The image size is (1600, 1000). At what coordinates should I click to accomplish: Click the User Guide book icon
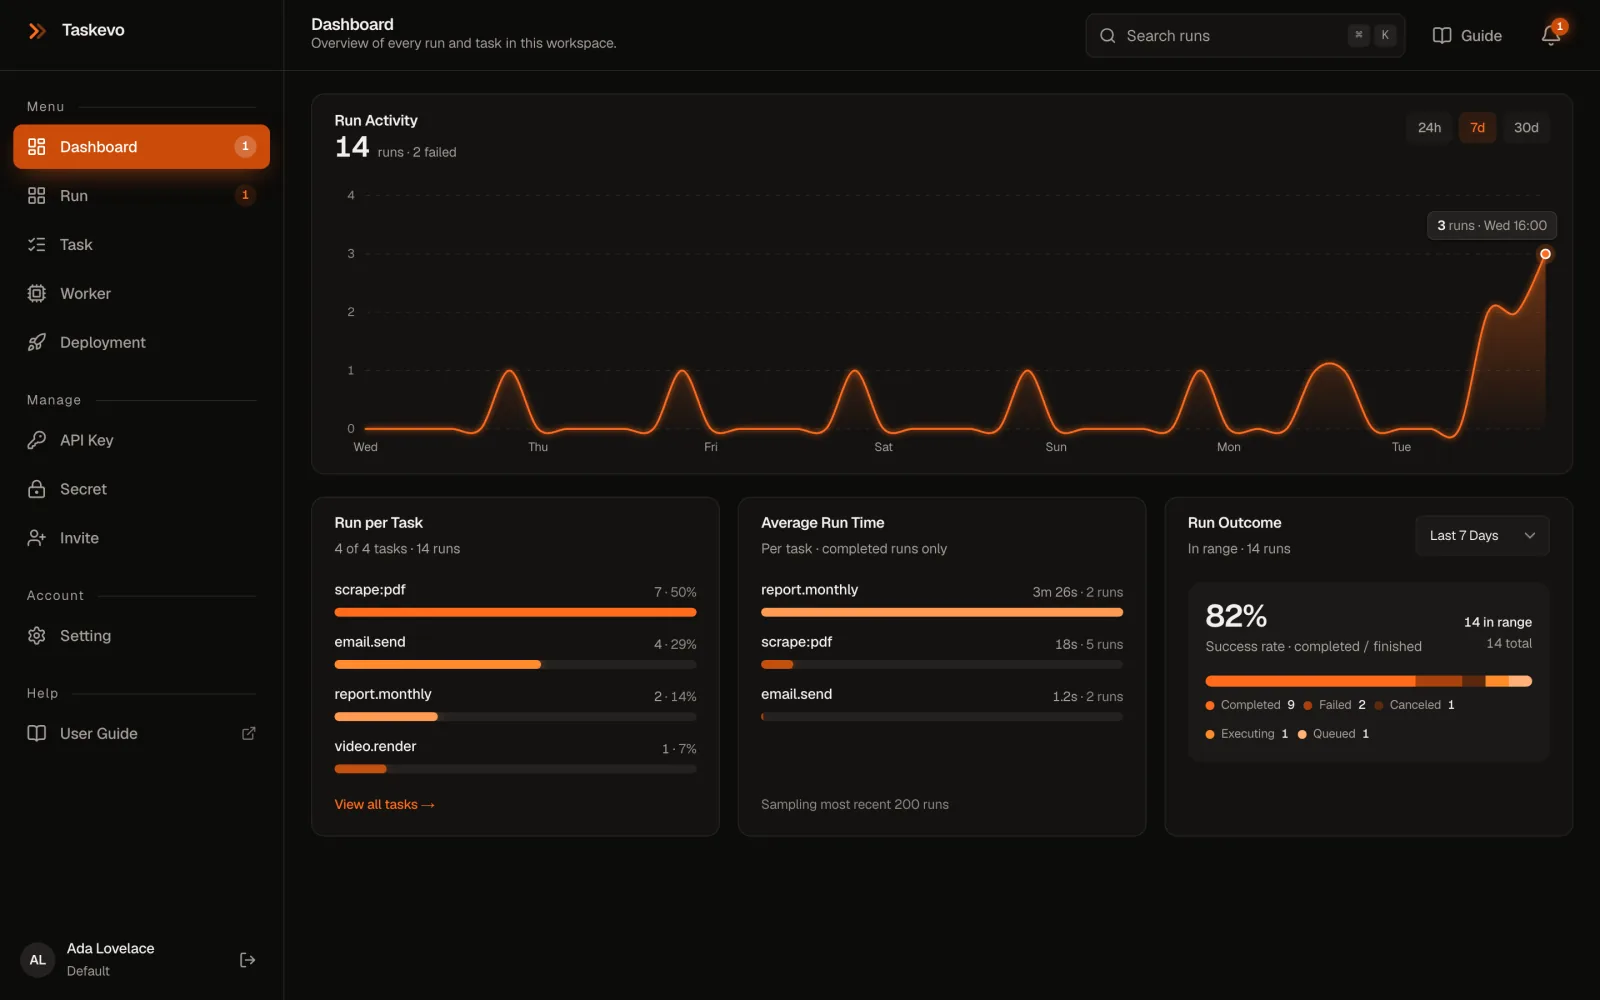[x=37, y=734]
